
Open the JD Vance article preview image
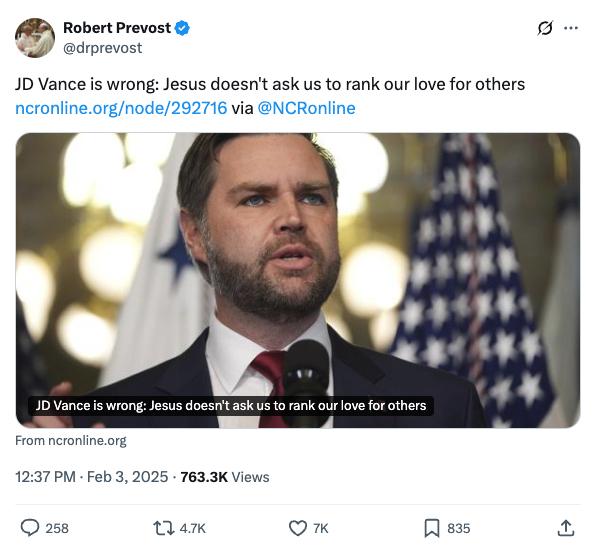tap(298, 280)
